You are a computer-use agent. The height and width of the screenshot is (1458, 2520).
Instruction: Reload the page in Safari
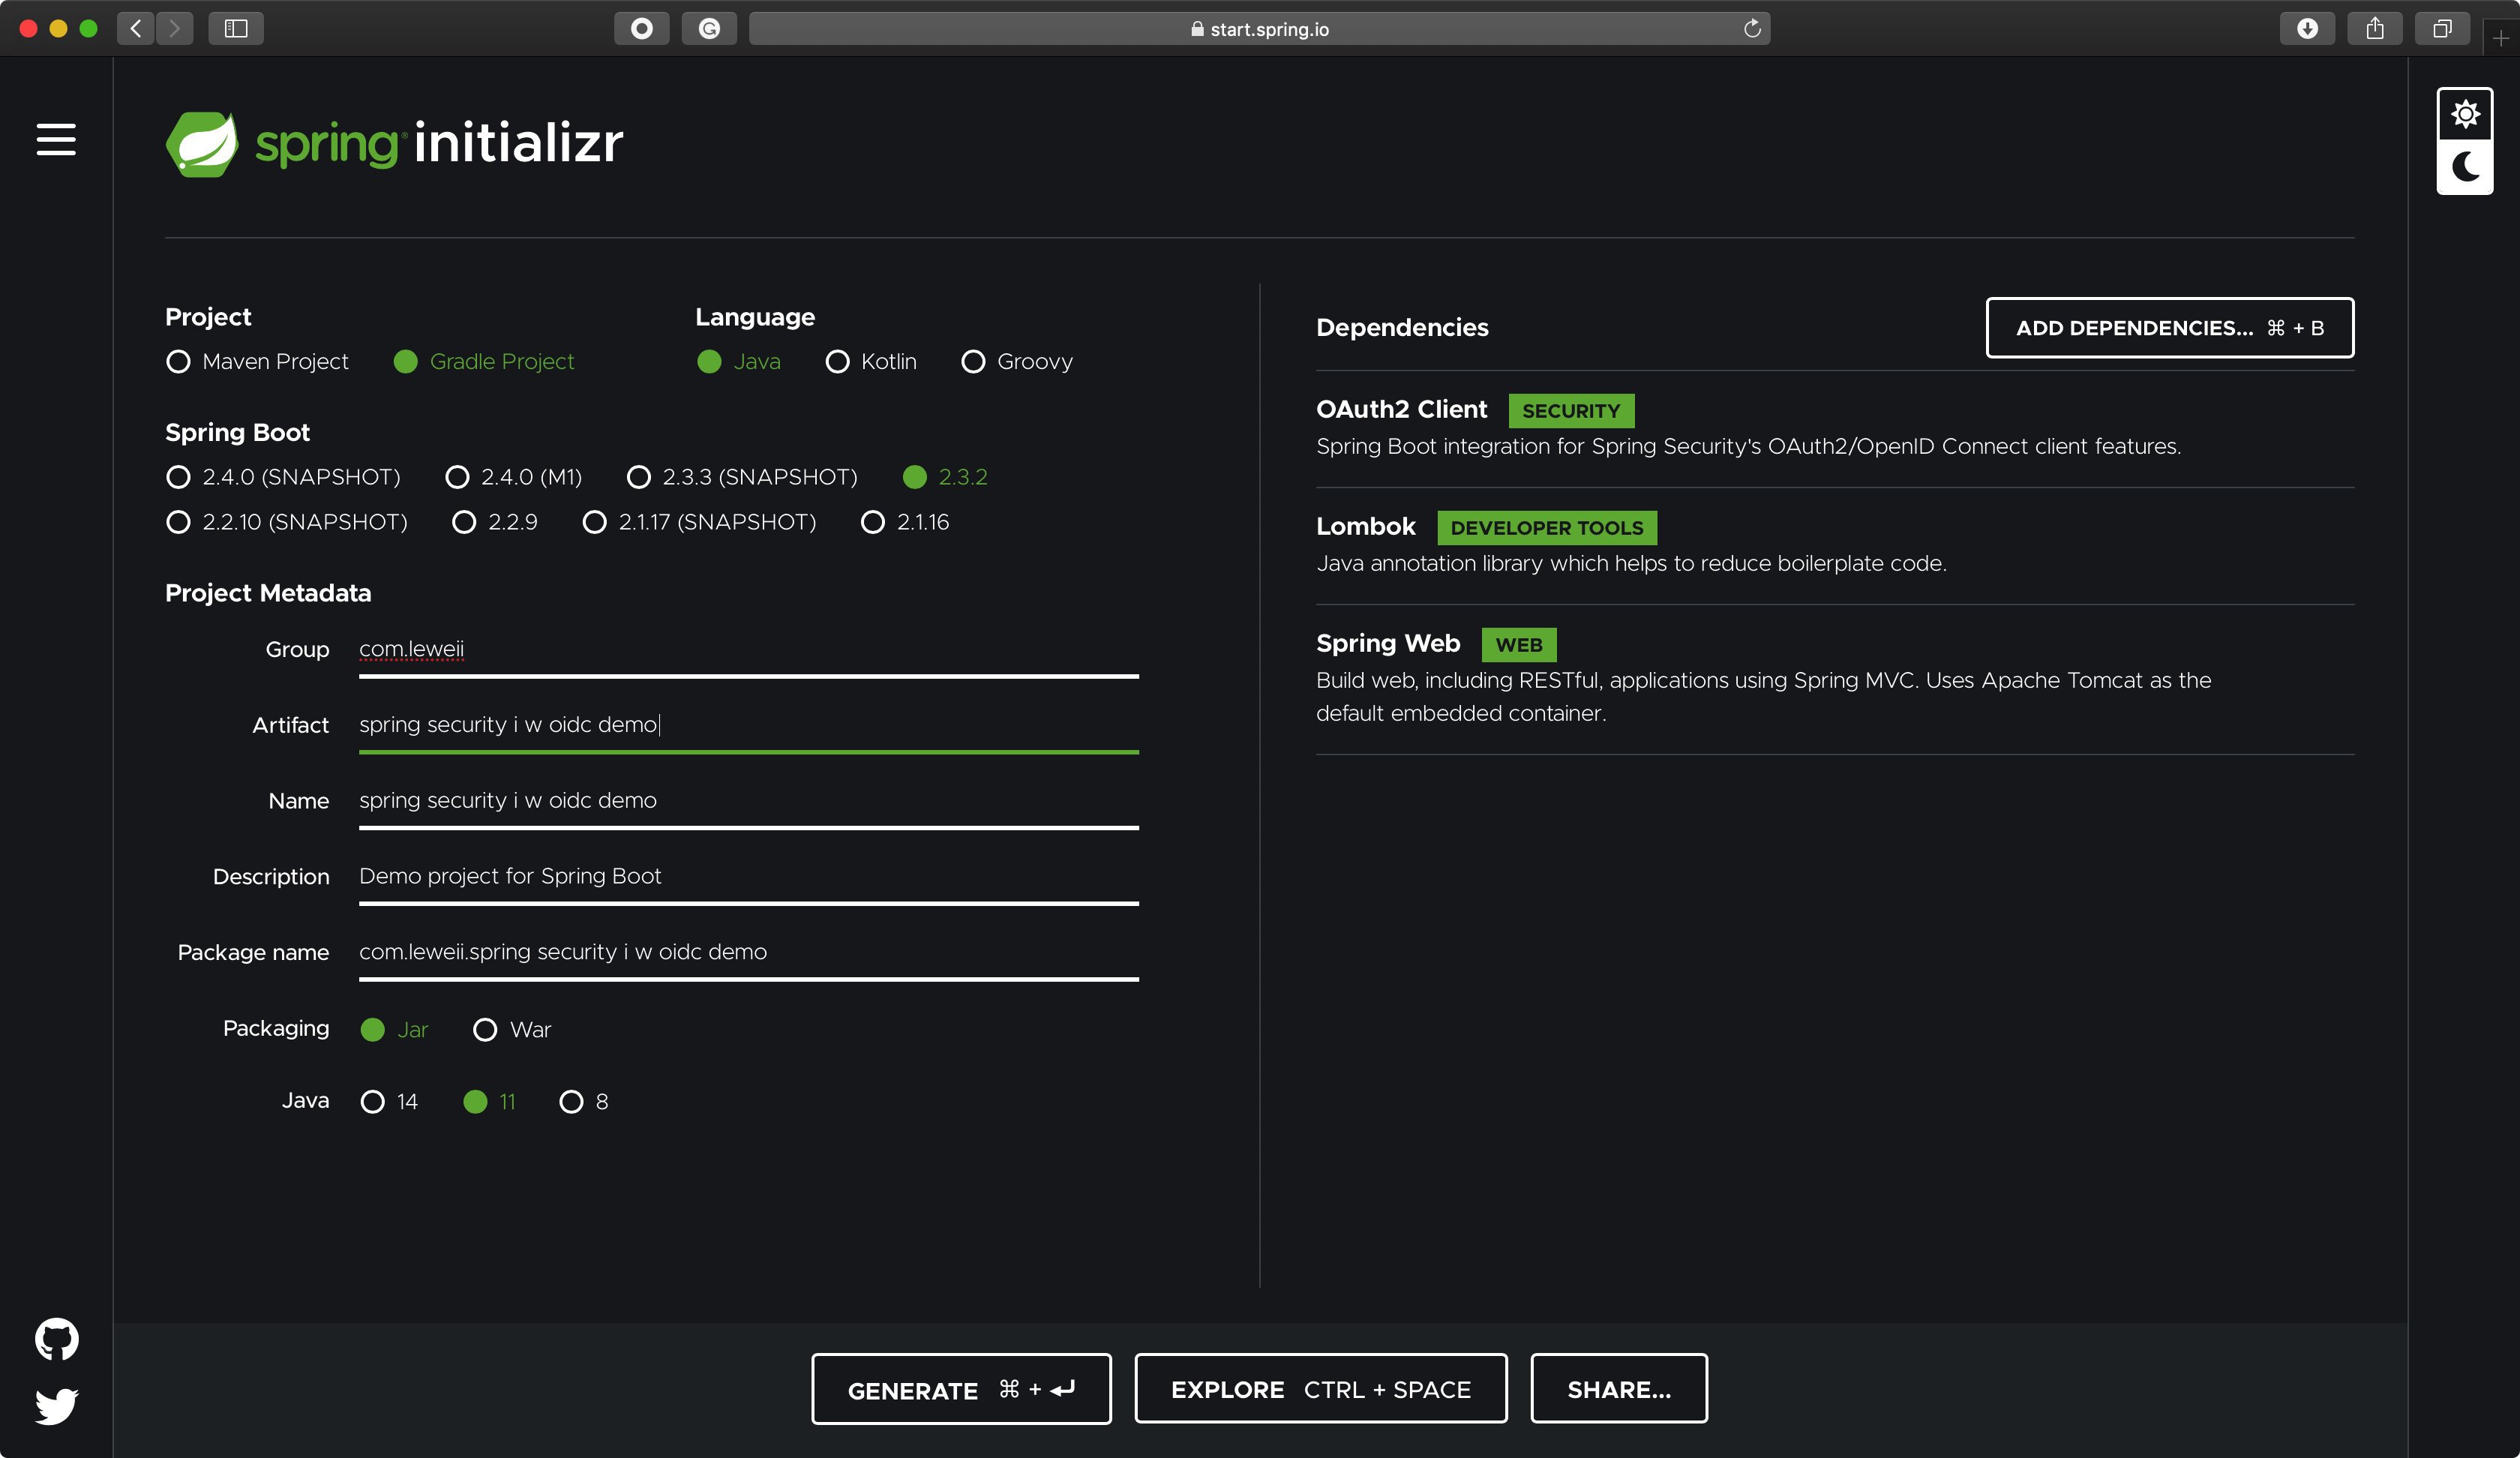(x=1752, y=28)
